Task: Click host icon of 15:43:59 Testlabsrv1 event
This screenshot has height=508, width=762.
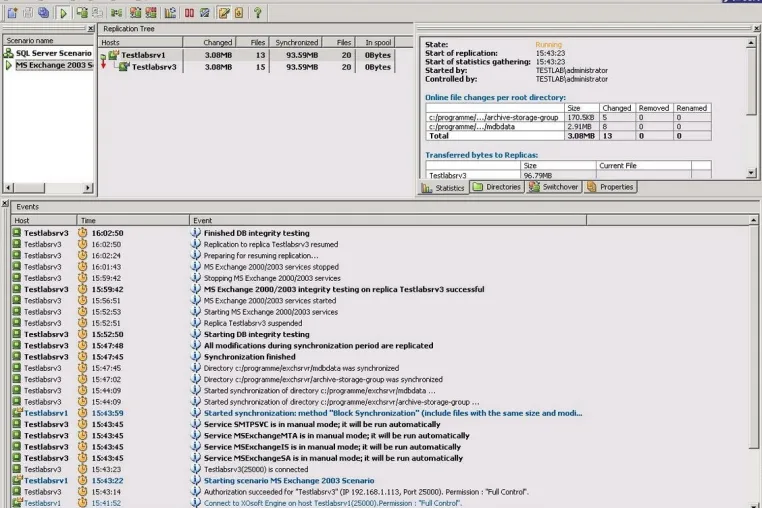Action: pyautogui.click(x=17, y=413)
